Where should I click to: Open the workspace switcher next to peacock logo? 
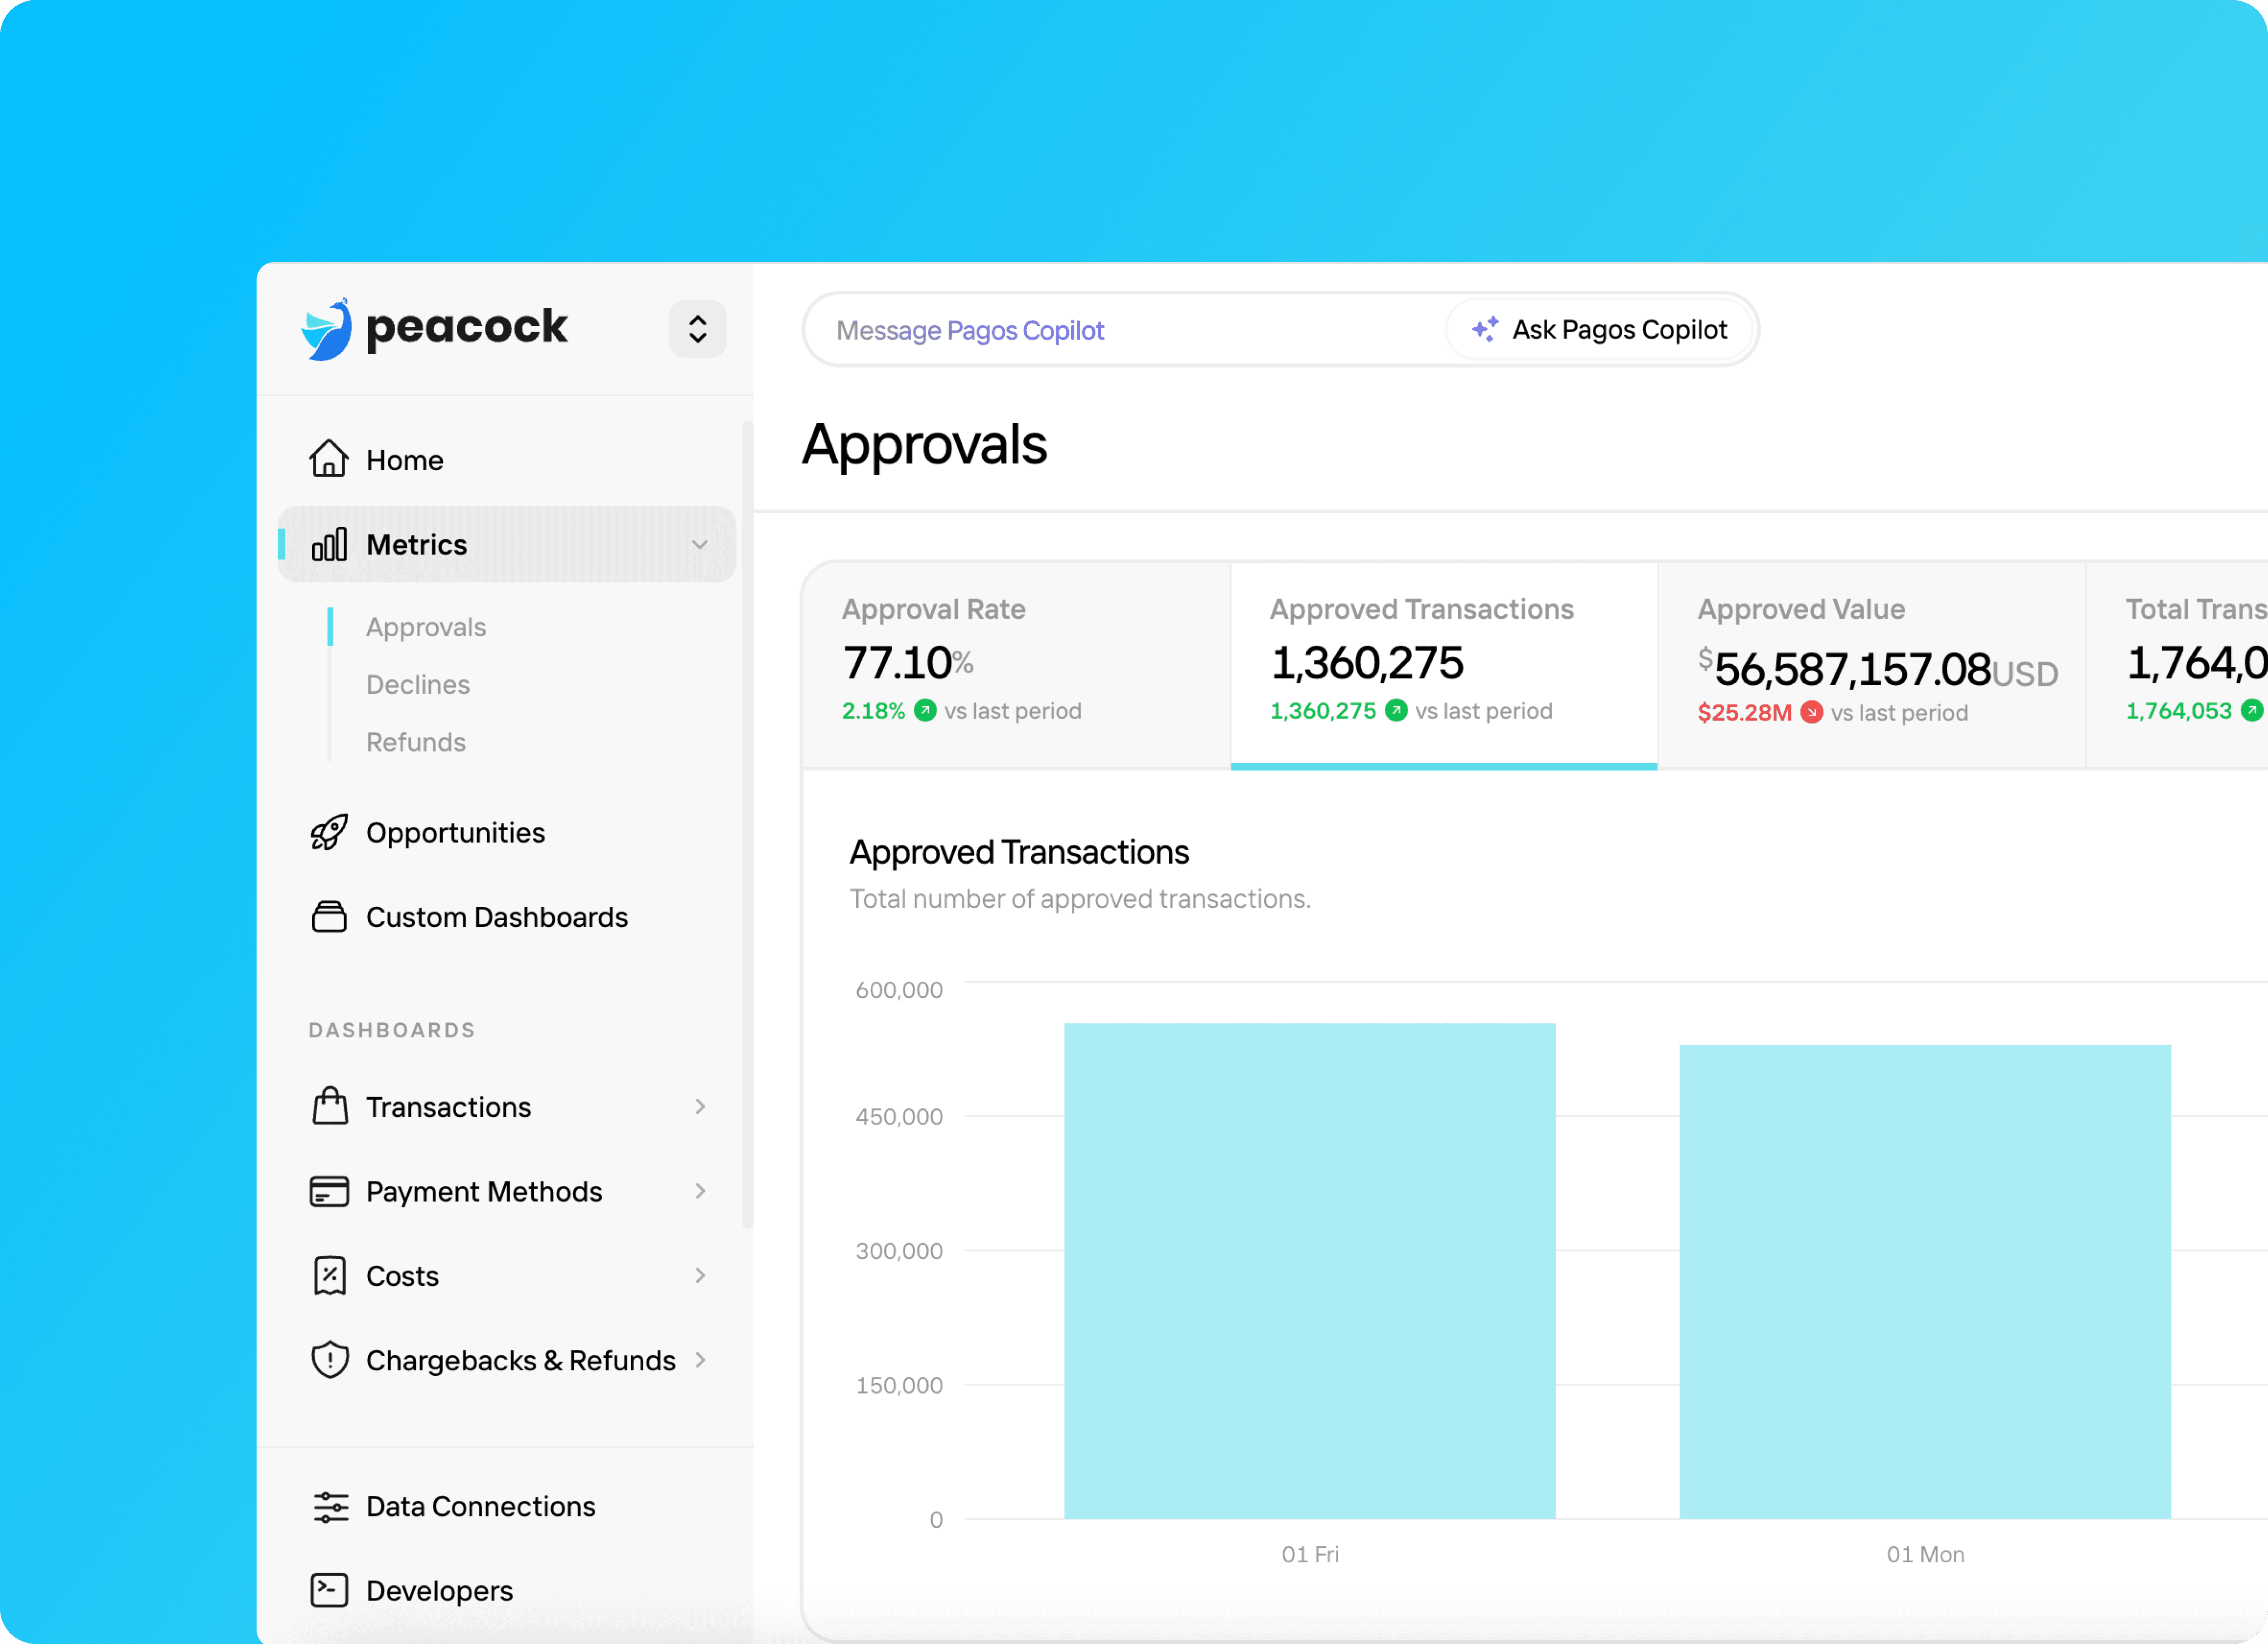coord(697,328)
